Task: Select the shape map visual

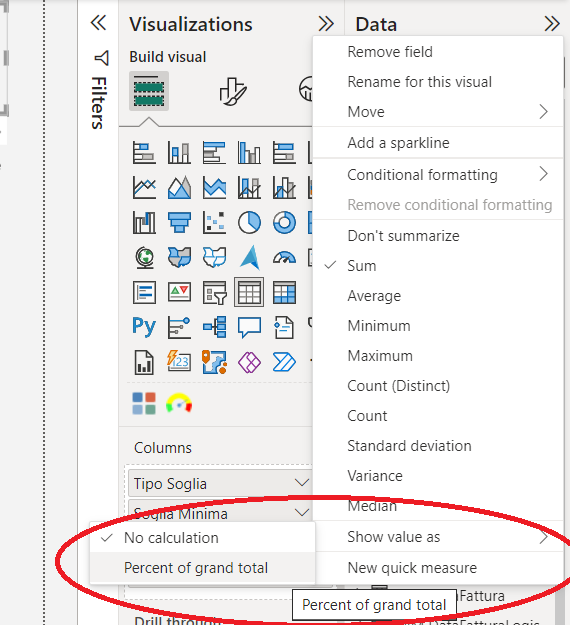Action: (x=214, y=257)
